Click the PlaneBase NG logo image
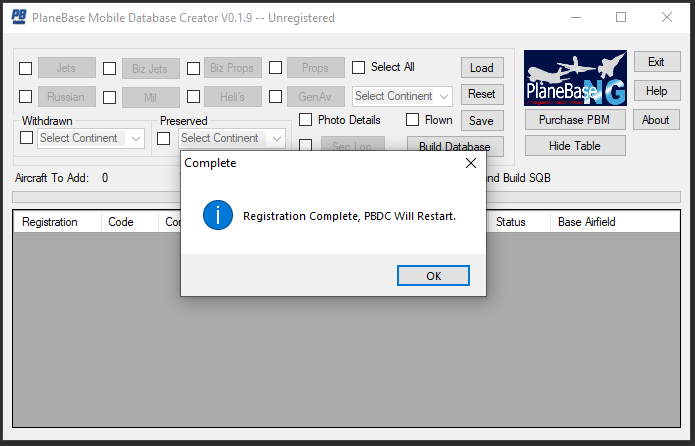 tap(575, 78)
